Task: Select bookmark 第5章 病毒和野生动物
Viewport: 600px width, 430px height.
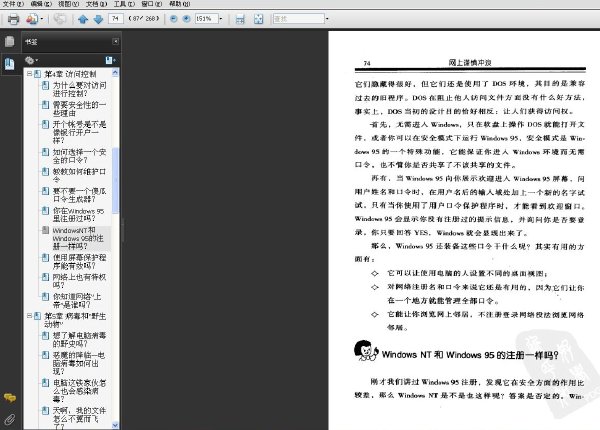Action: [x=75, y=320]
